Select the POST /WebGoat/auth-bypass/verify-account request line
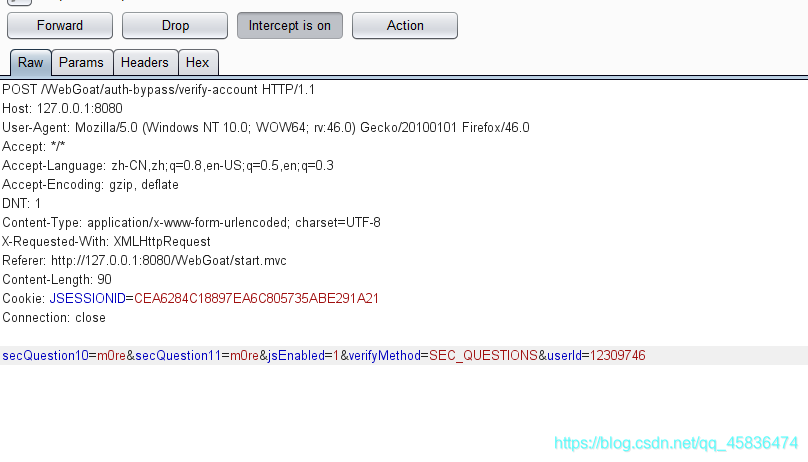808x462 pixels. click(158, 90)
